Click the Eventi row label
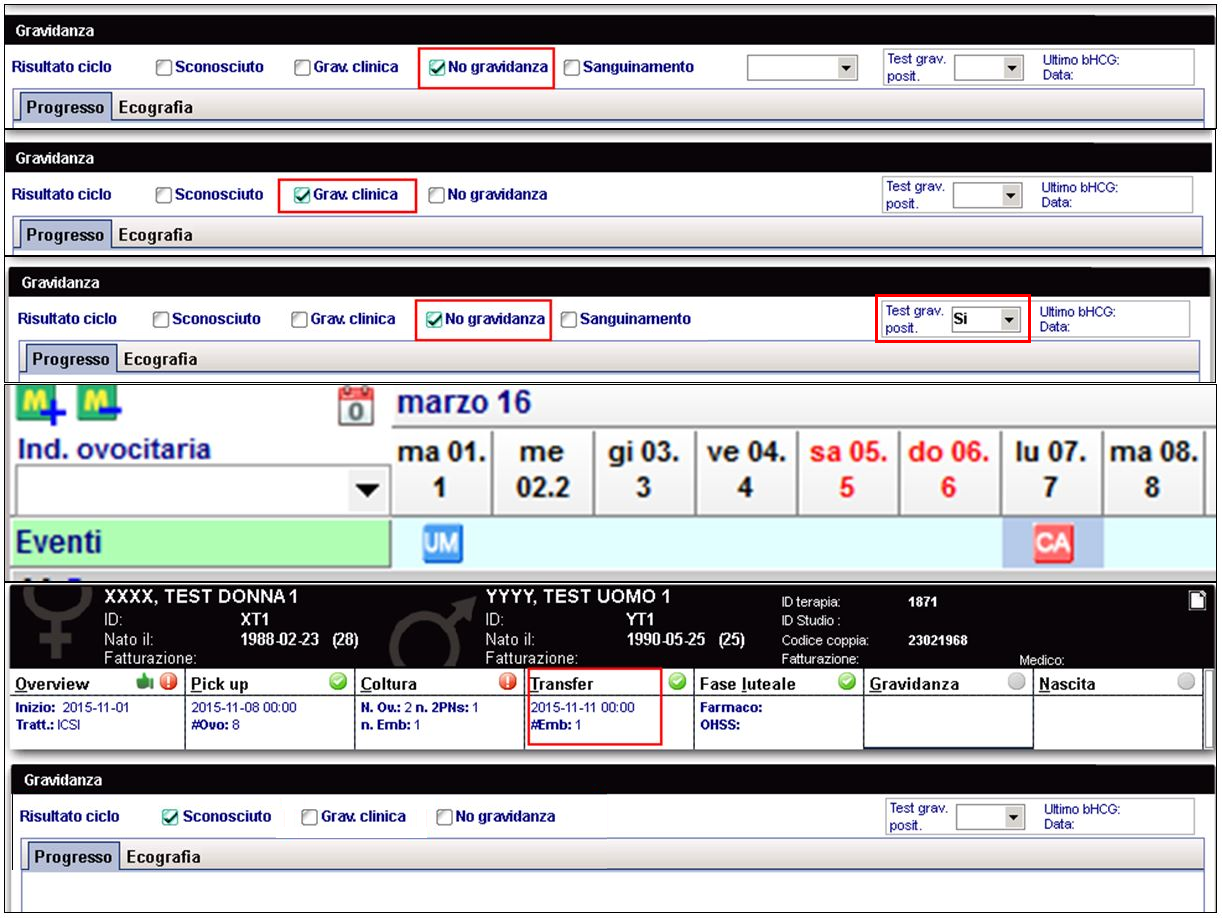The height and width of the screenshot is (918, 1222). tap(202, 543)
